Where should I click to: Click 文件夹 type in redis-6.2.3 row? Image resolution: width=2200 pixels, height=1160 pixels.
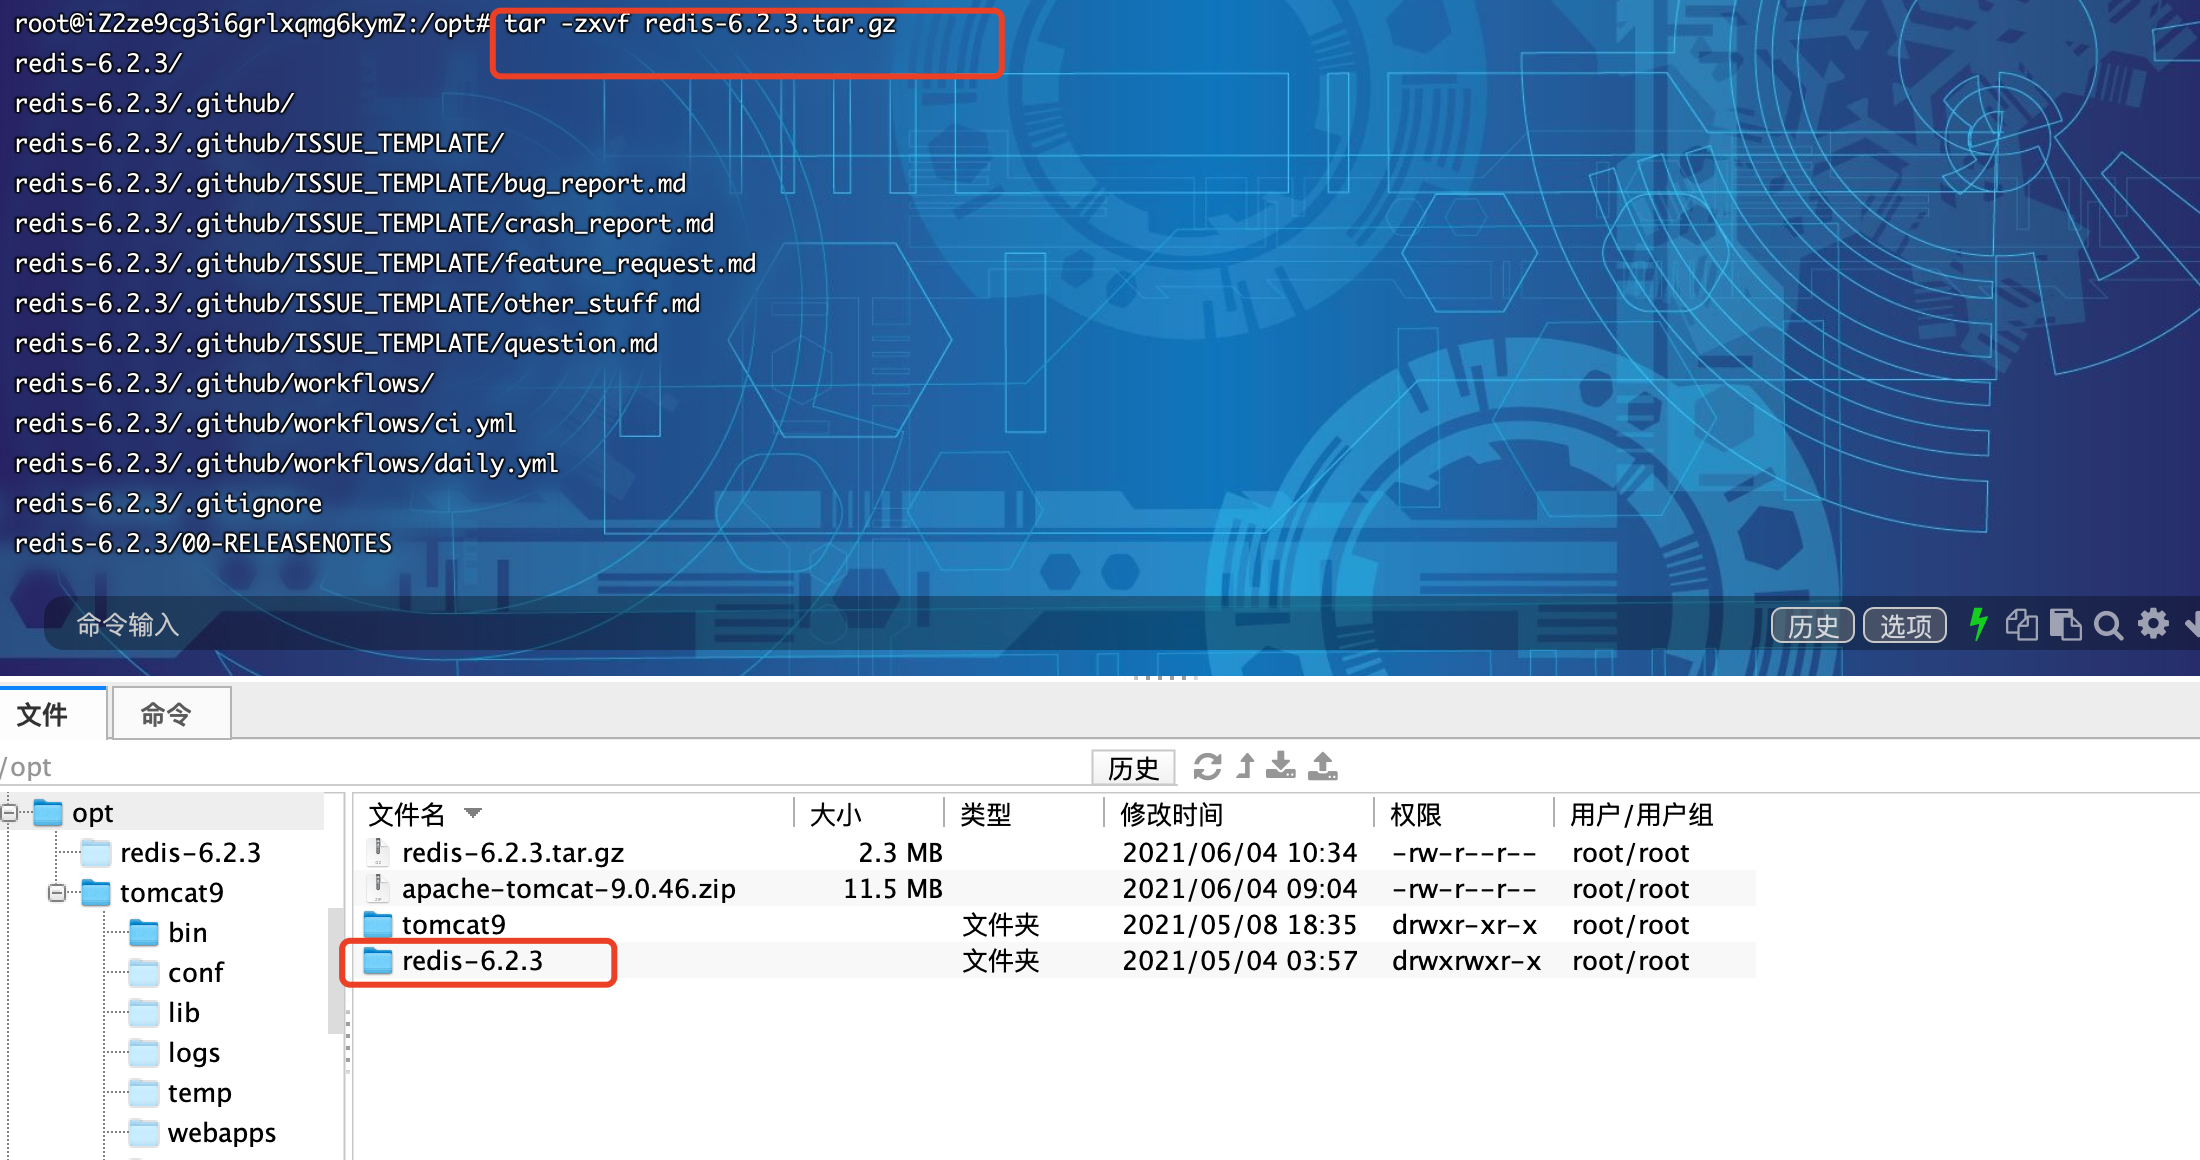coord(1001,960)
